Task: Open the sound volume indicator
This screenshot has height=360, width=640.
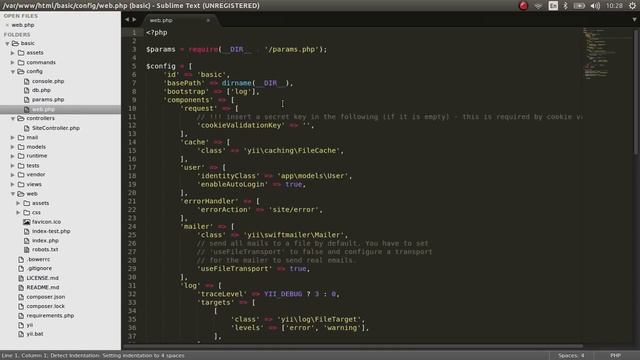Action: pos(596,6)
